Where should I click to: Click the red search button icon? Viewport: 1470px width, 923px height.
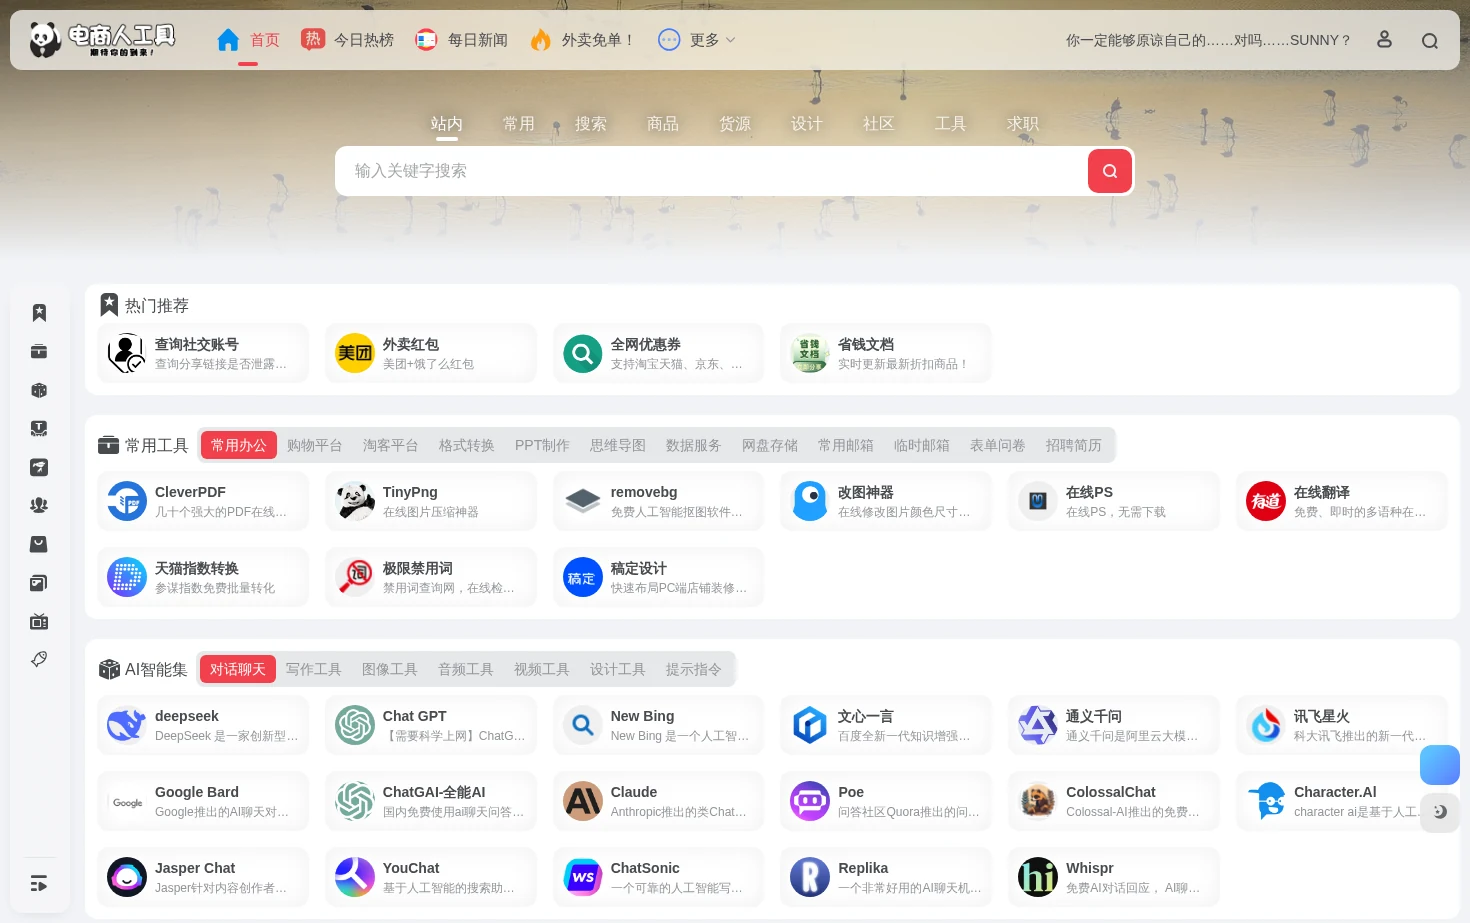coord(1110,171)
